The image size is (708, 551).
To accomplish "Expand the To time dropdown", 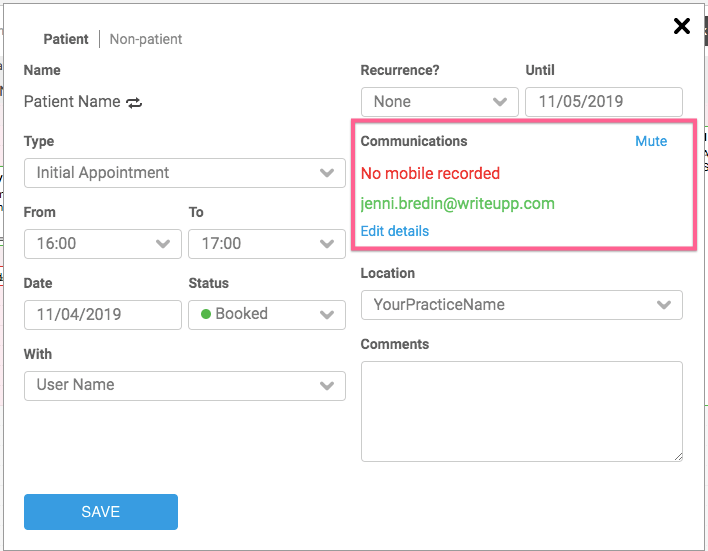I will [x=266, y=244].
